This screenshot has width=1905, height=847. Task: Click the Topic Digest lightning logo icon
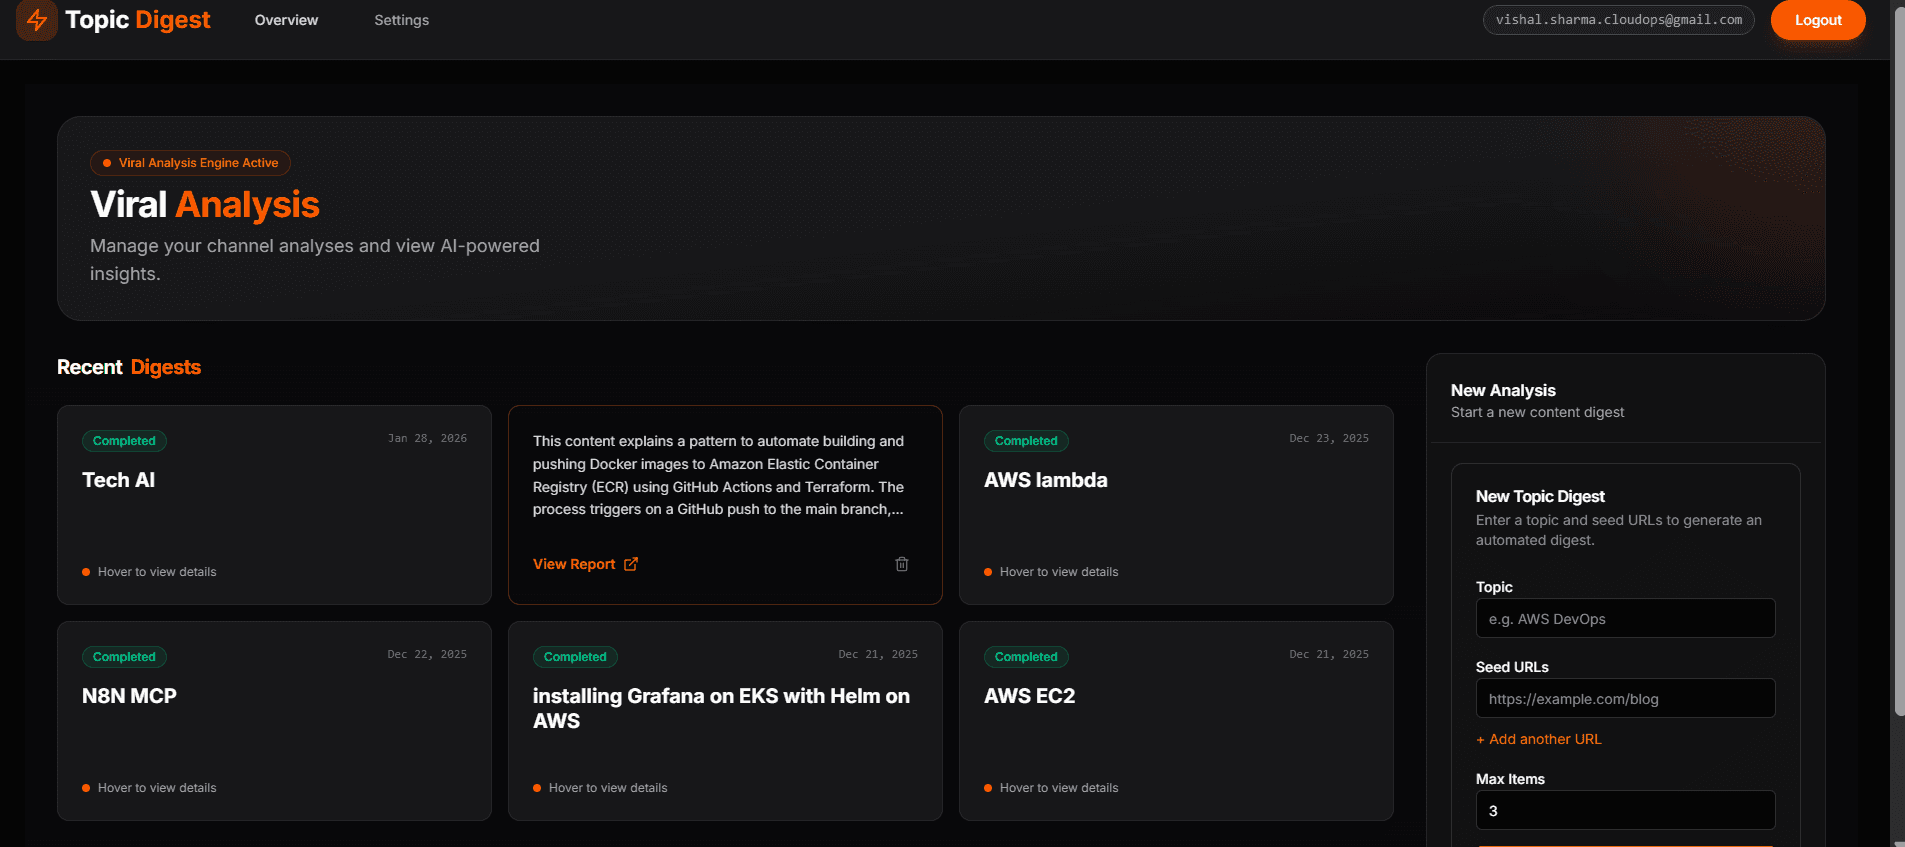37,20
